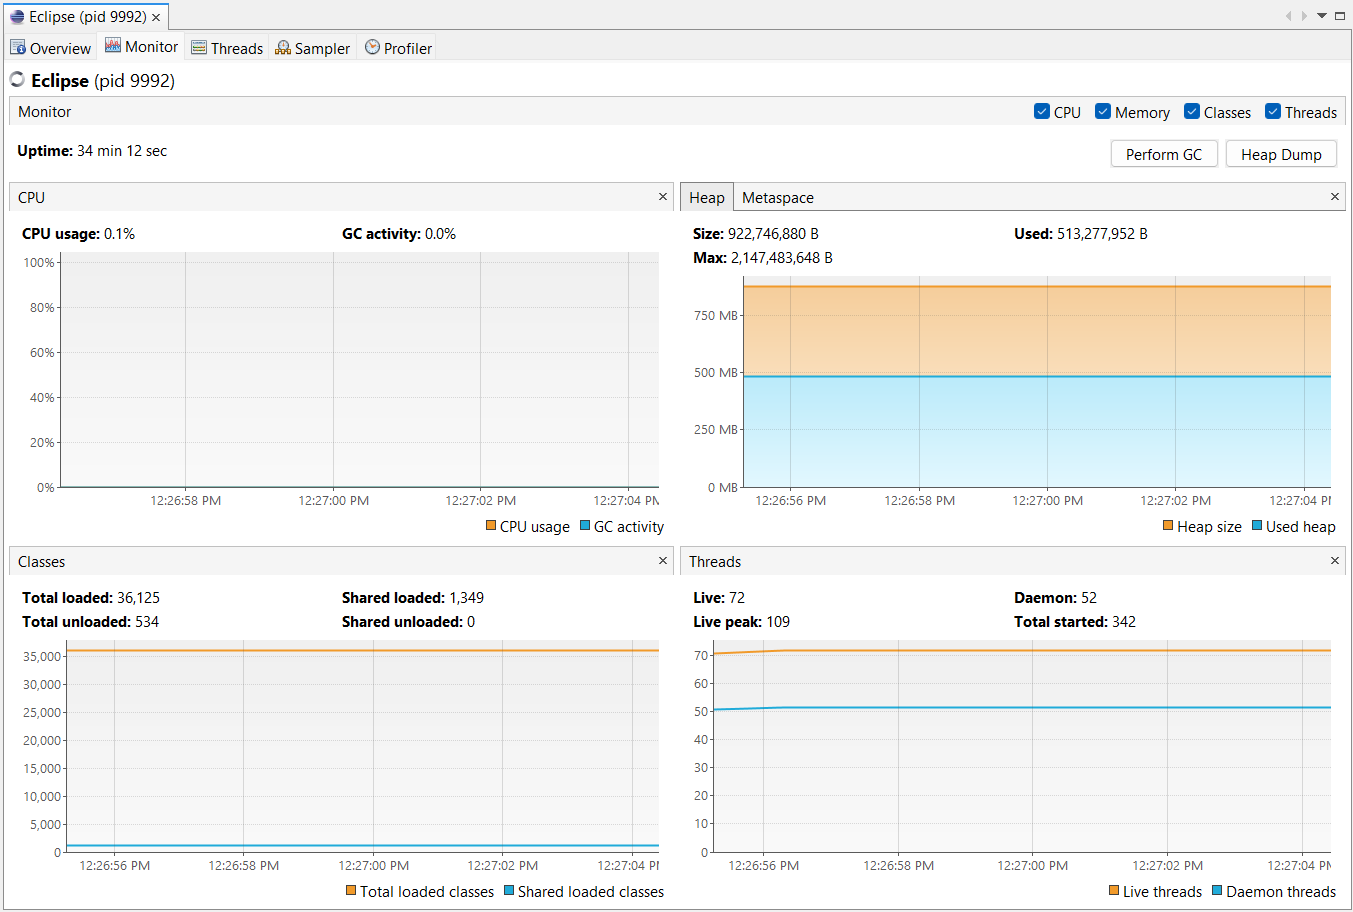Click the Heap Dump button

click(x=1281, y=154)
